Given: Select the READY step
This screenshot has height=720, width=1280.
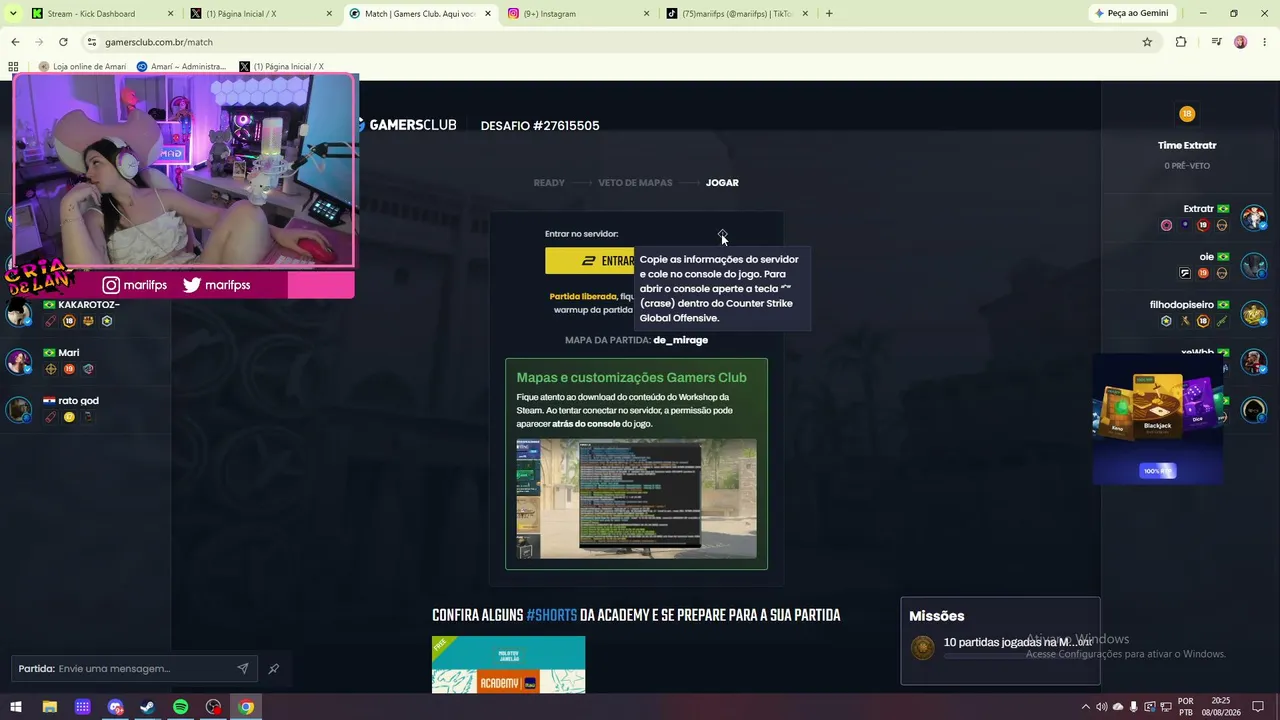Looking at the screenshot, I should (549, 183).
